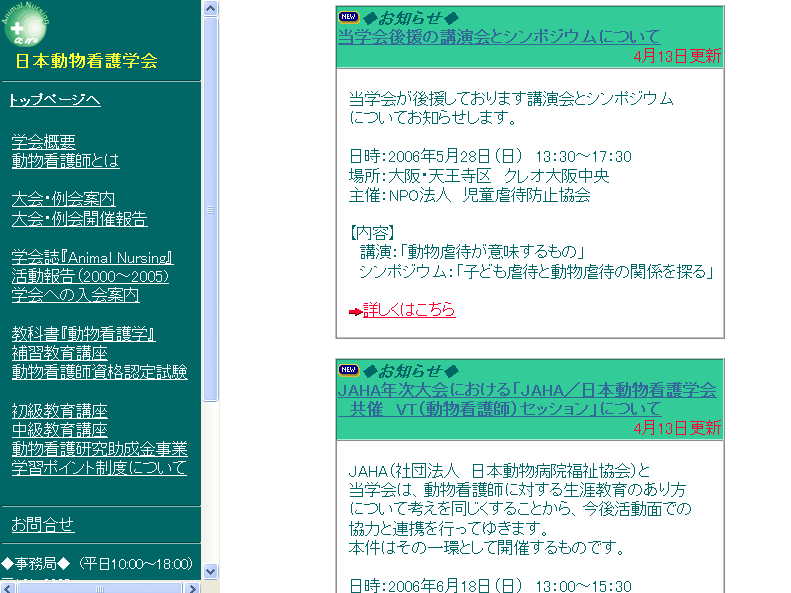
Task: Click the sidebar scroll down arrow
Action: coord(210,571)
